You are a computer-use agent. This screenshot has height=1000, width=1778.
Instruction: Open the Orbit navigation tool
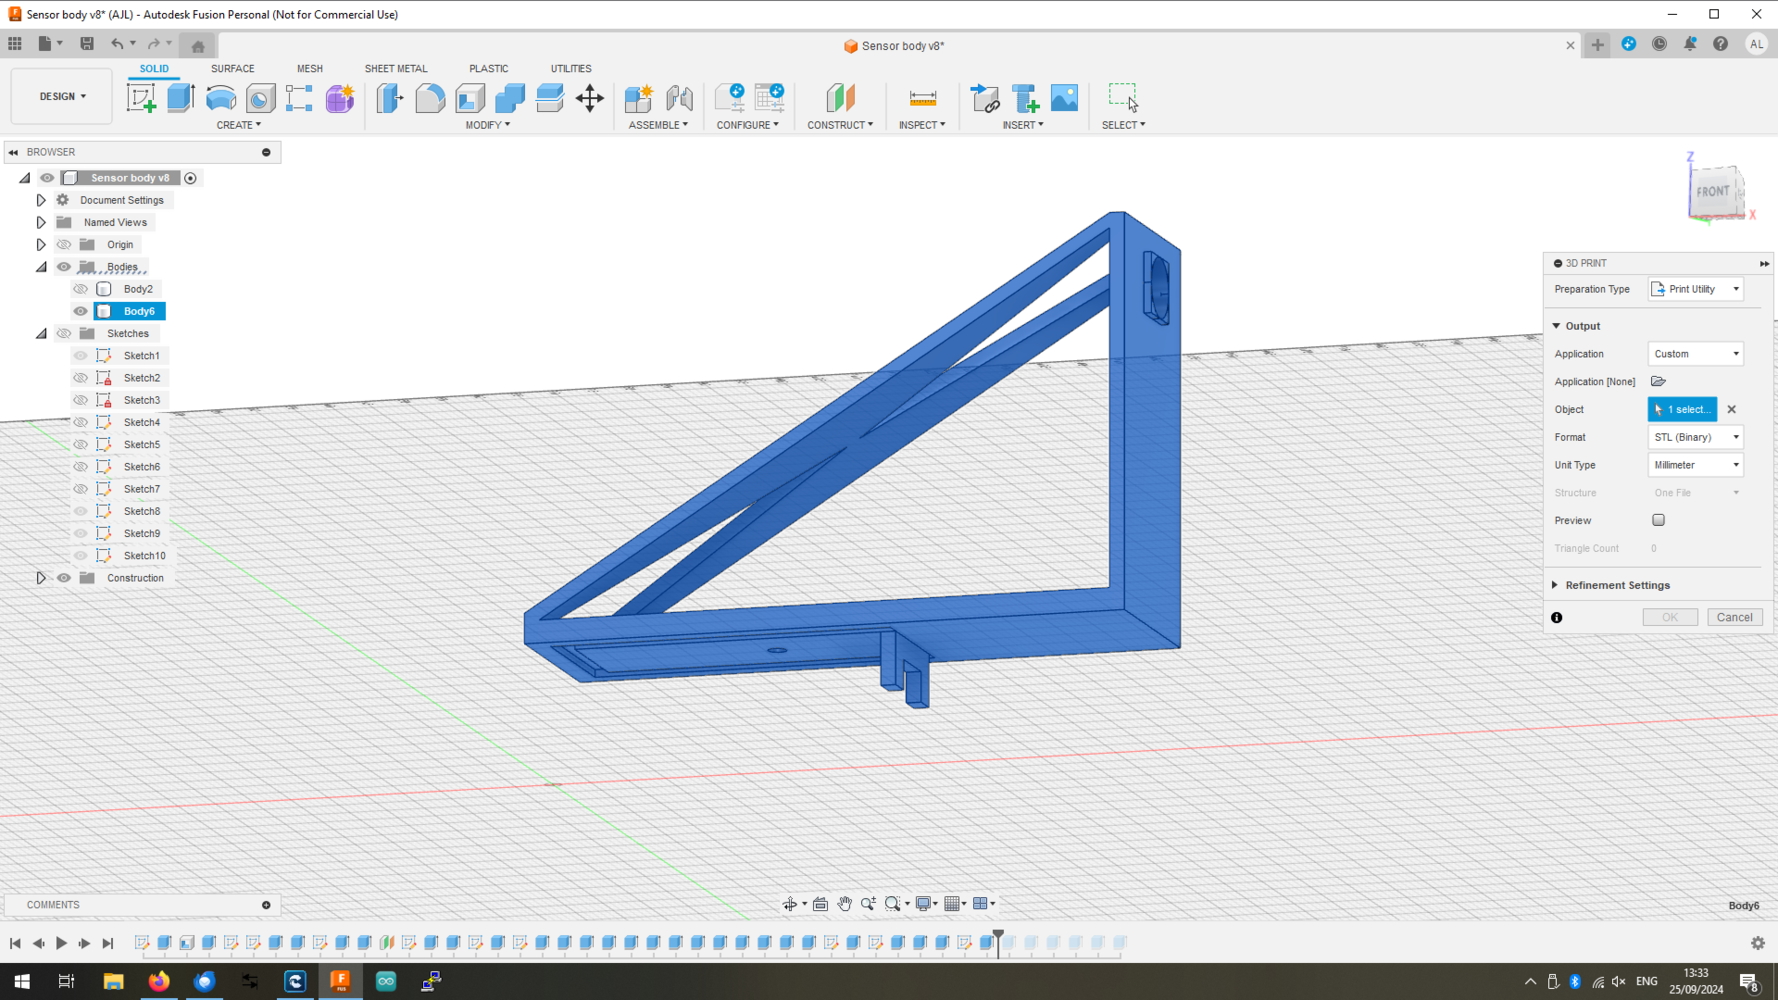point(790,904)
